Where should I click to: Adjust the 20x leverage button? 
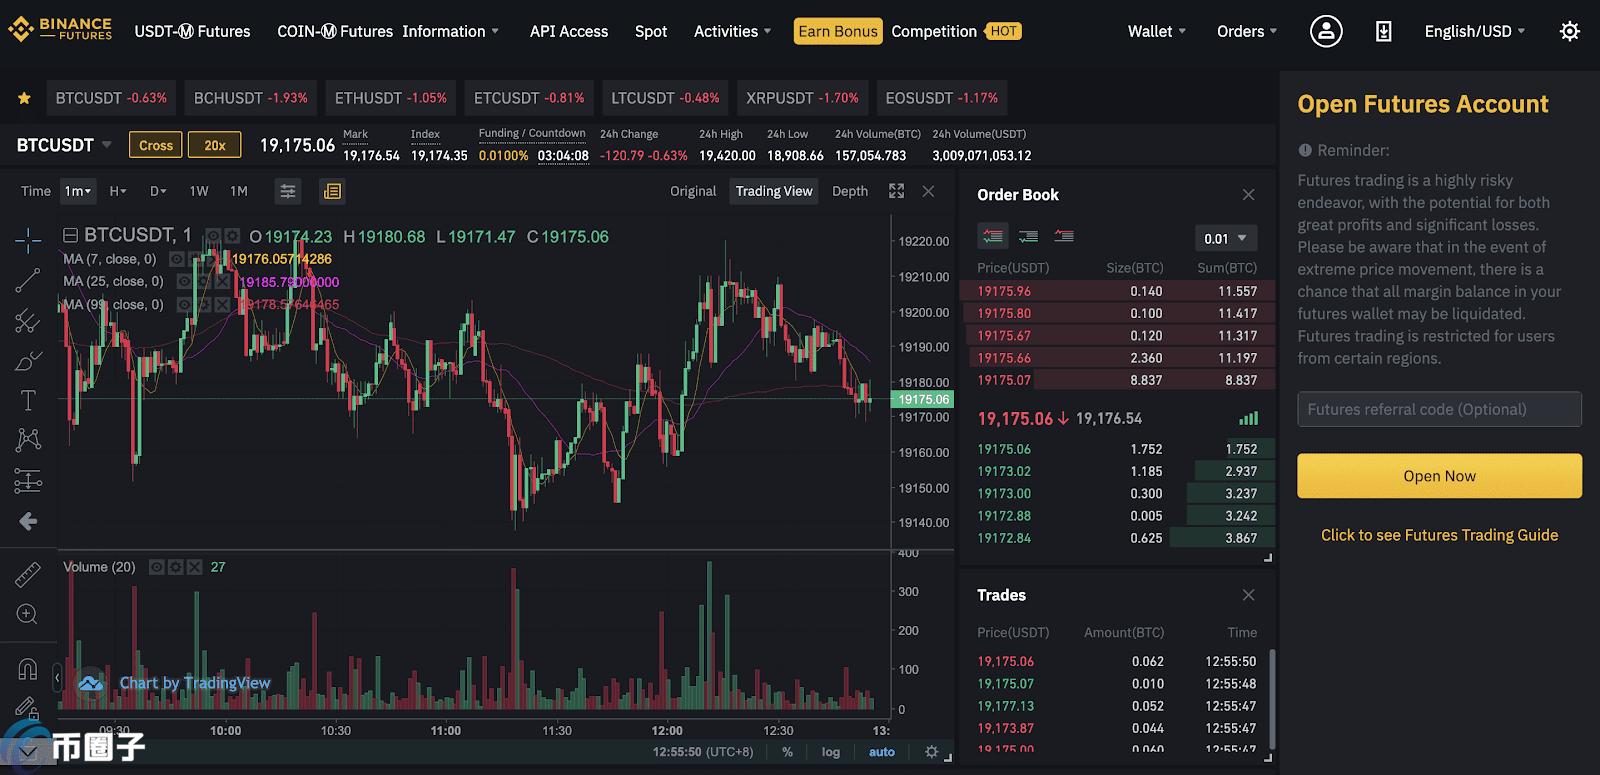point(215,145)
